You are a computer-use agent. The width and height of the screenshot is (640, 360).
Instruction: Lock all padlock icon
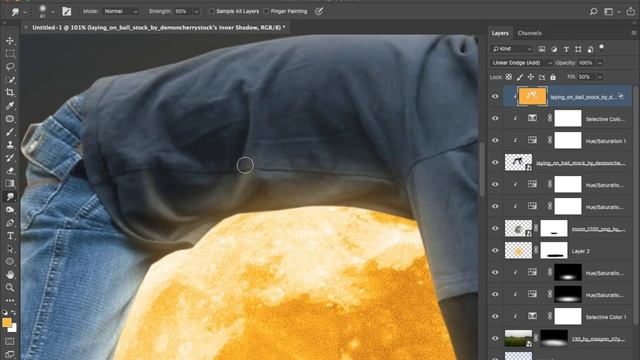[x=553, y=77]
